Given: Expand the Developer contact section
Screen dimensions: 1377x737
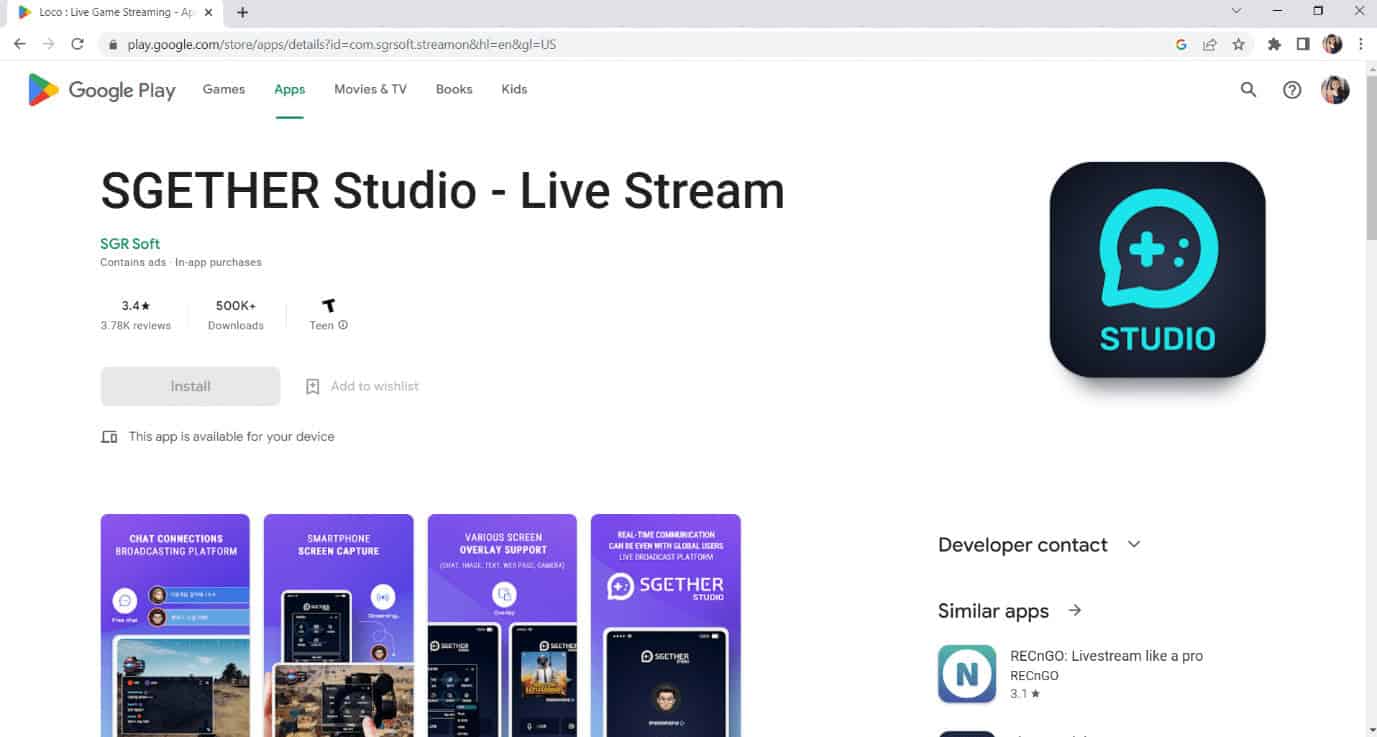Looking at the screenshot, I should pyautogui.click(x=1133, y=544).
